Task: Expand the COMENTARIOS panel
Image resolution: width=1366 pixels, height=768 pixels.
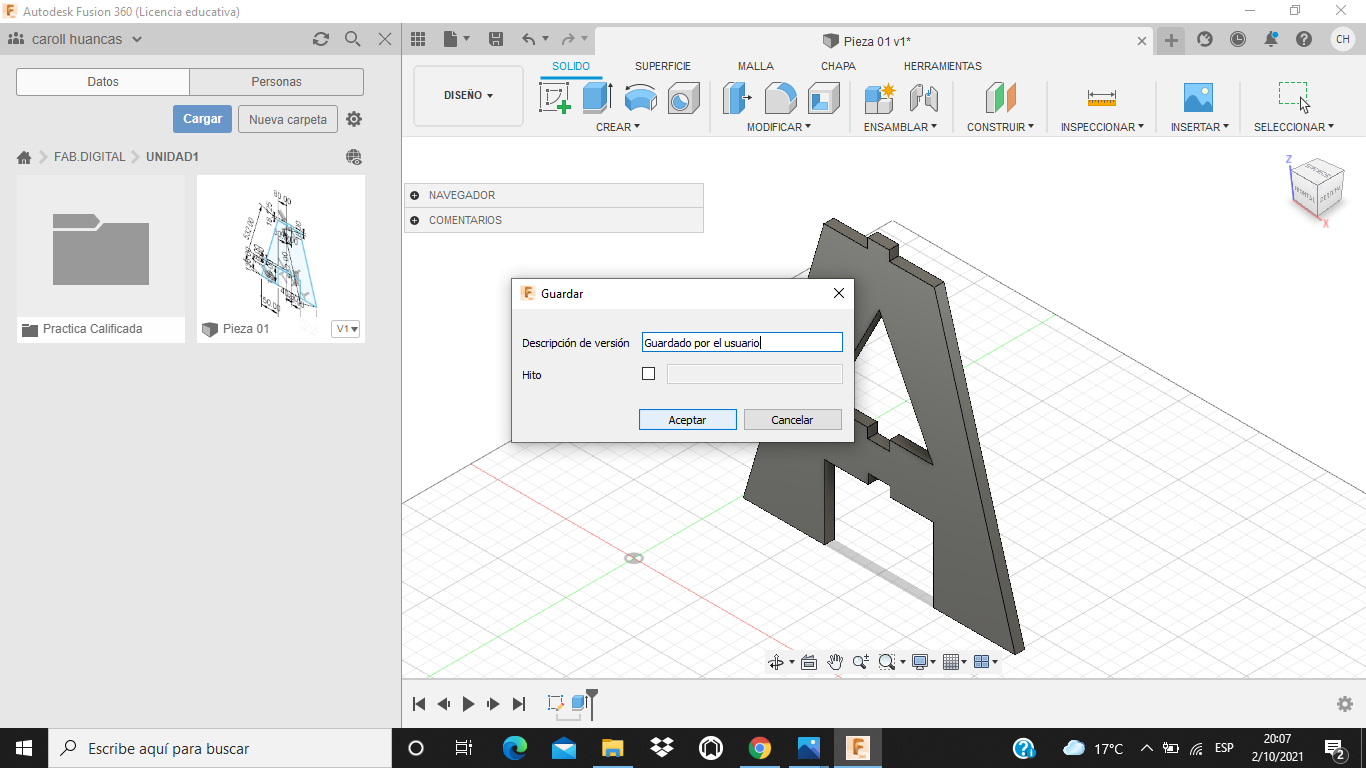Action: 414,220
